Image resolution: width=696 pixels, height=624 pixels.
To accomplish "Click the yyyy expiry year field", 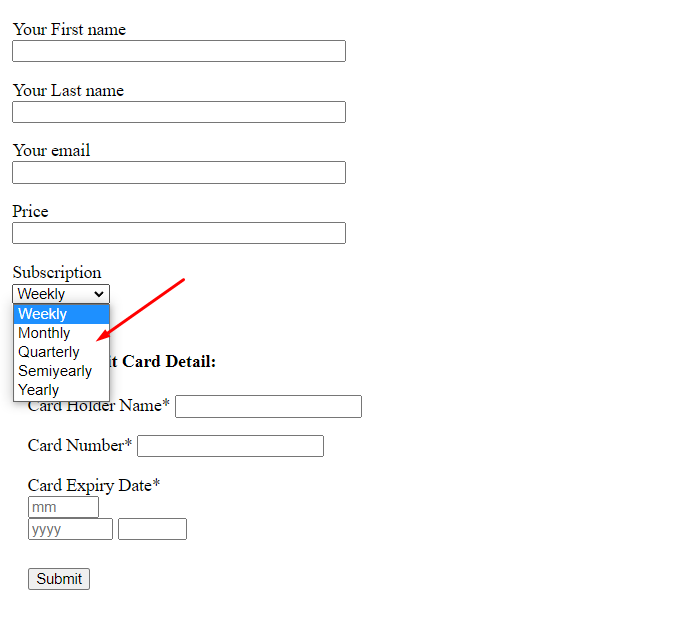I will pos(70,529).
